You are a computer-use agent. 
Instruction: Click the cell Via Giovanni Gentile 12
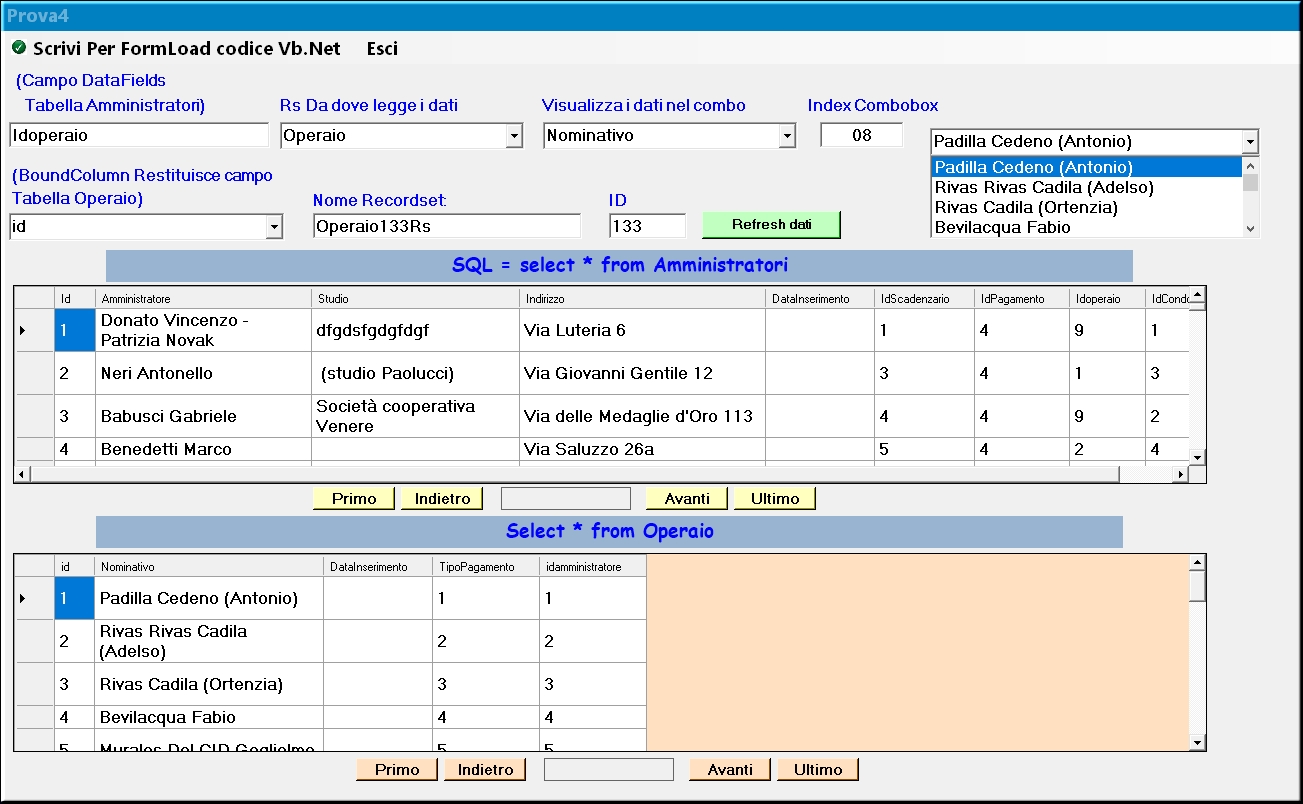(642, 373)
